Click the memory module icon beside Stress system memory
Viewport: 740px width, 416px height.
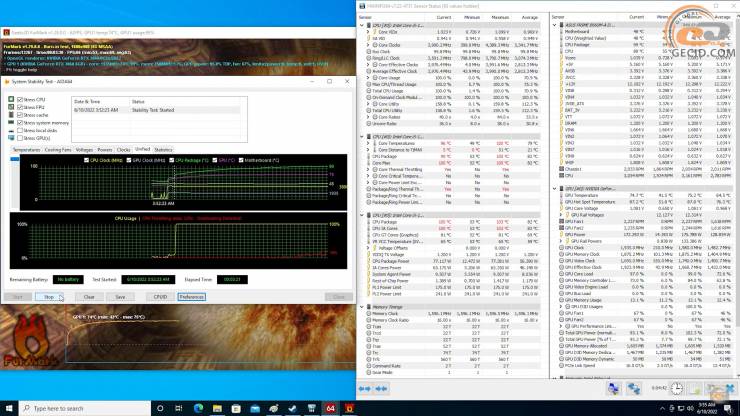pos(11,123)
